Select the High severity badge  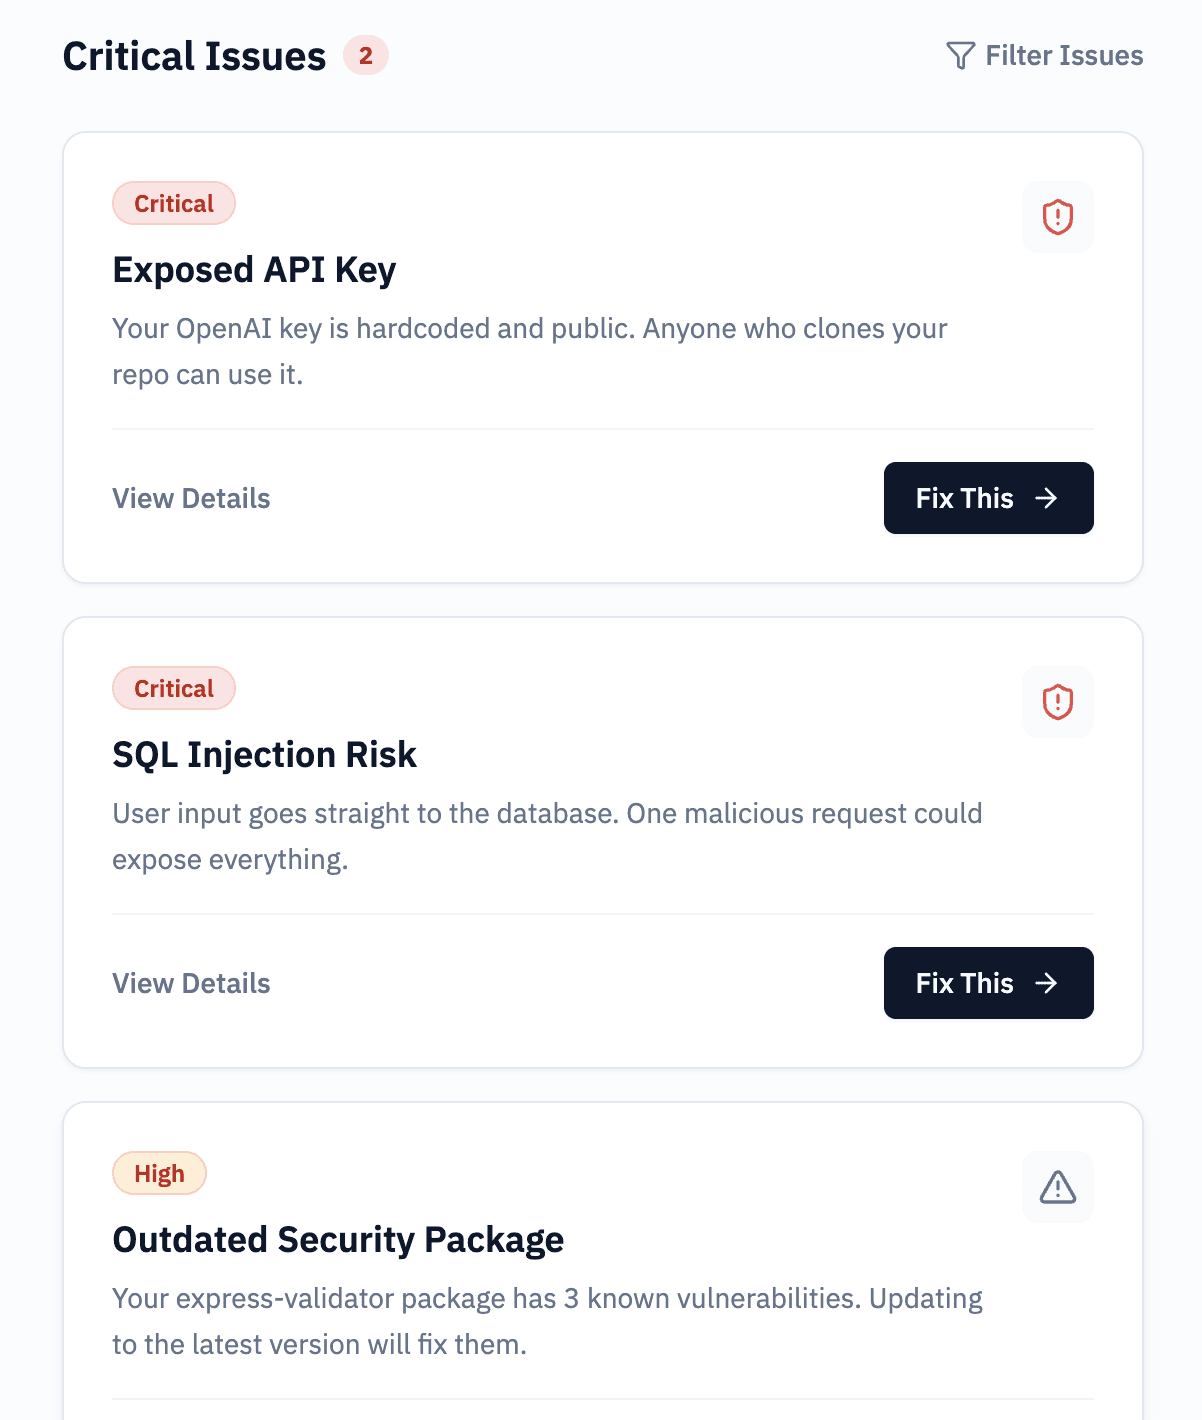[159, 1173]
